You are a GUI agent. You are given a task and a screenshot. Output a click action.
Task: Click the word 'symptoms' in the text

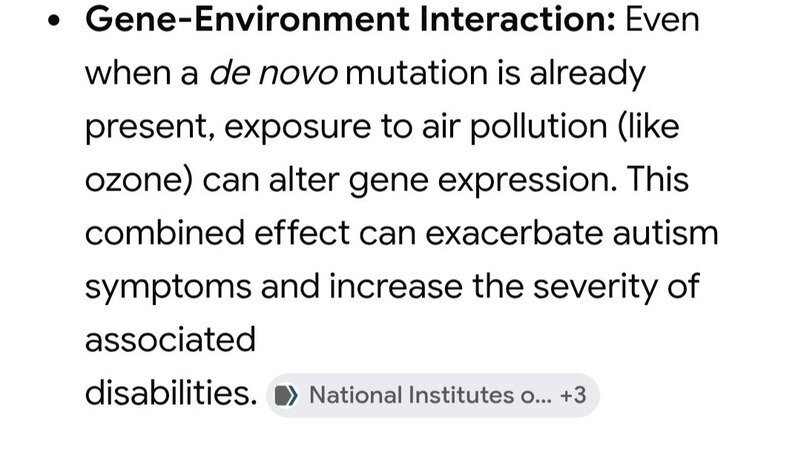click(168, 288)
